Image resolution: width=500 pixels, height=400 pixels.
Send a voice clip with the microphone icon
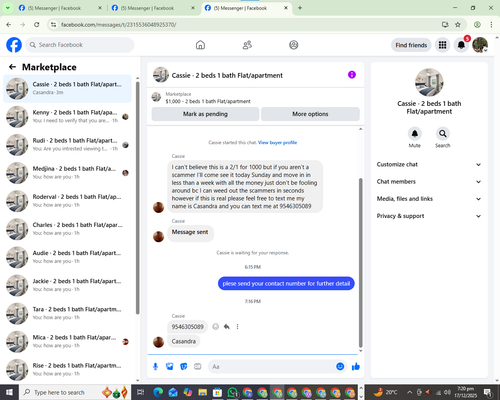155,367
